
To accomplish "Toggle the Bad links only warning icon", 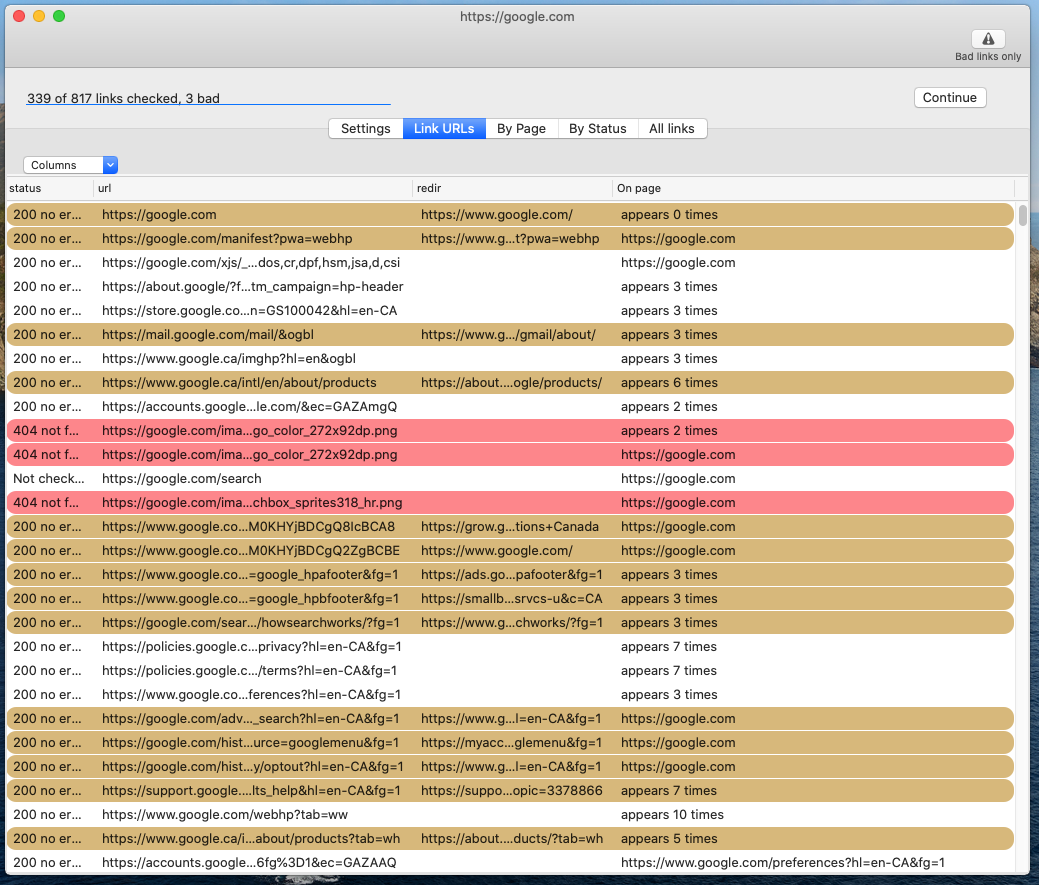I will [988, 39].
